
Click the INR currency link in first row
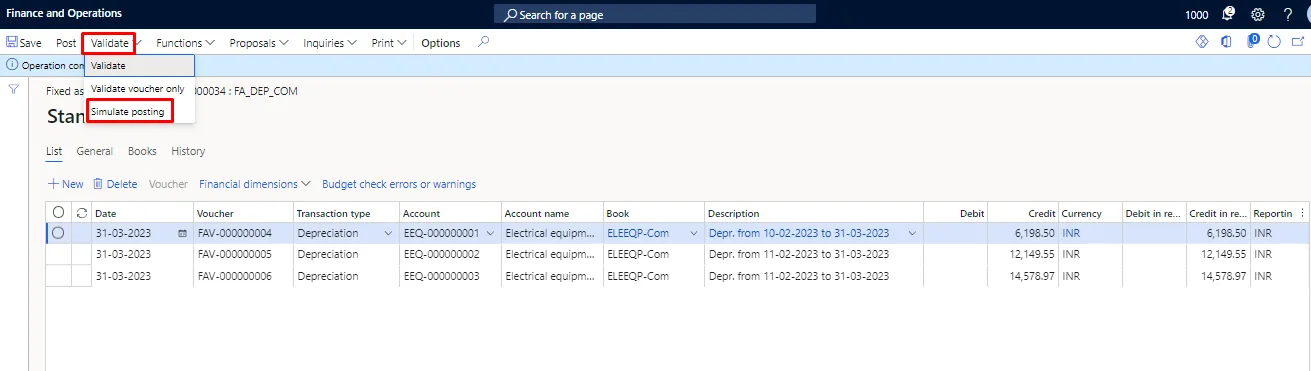[1071, 233]
